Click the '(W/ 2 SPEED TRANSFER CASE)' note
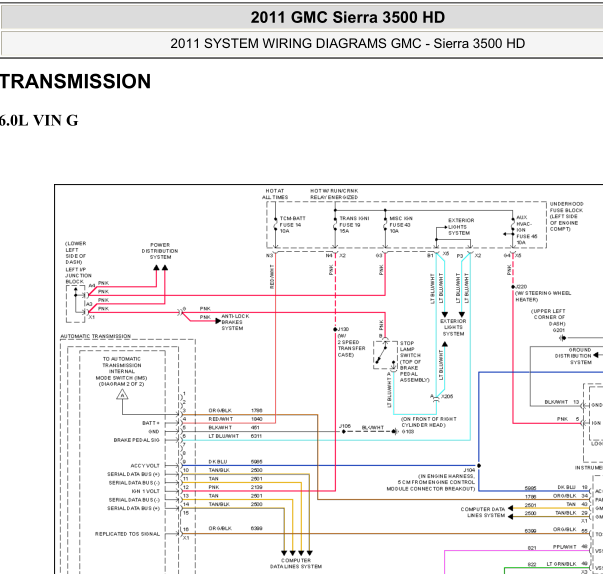This screenshot has width=603, height=574. point(351,345)
